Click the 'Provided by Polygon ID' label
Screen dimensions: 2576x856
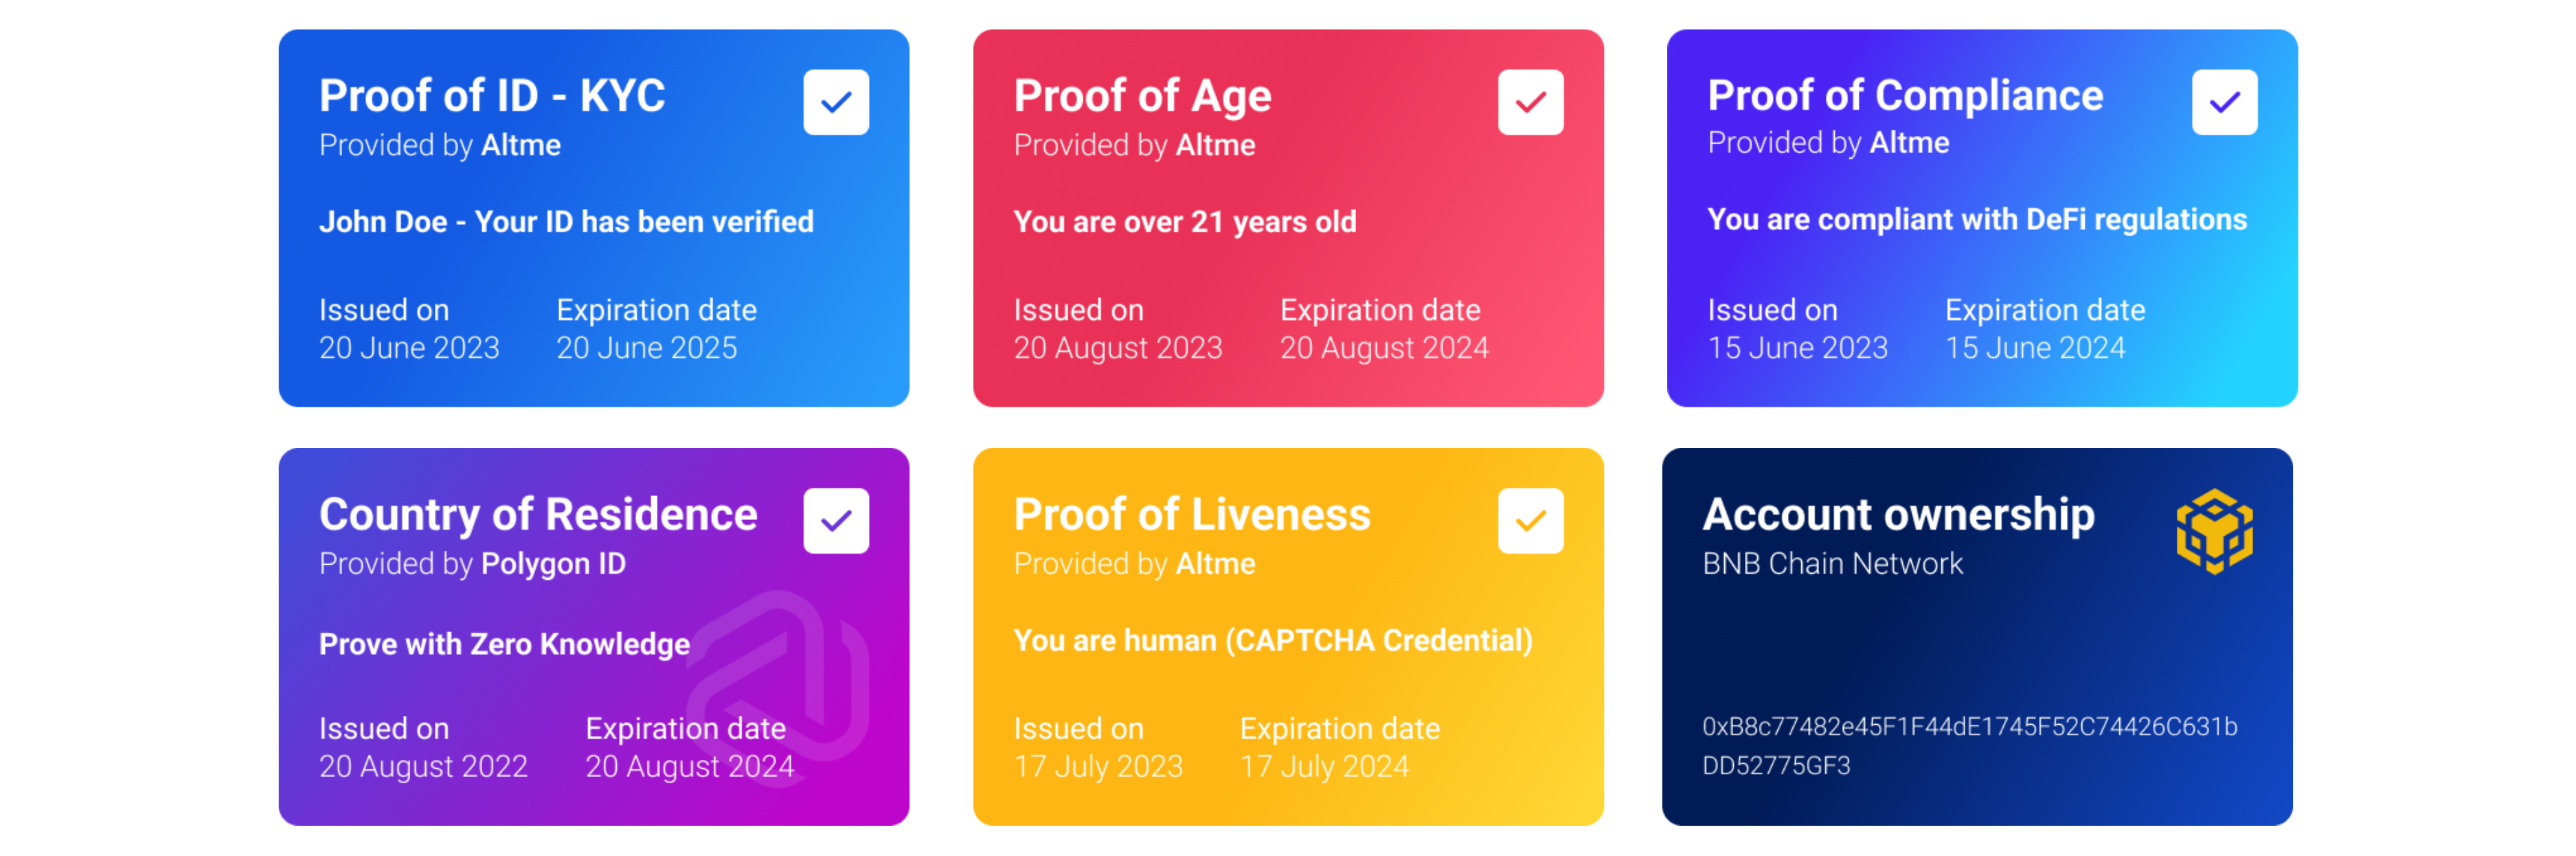(x=472, y=564)
